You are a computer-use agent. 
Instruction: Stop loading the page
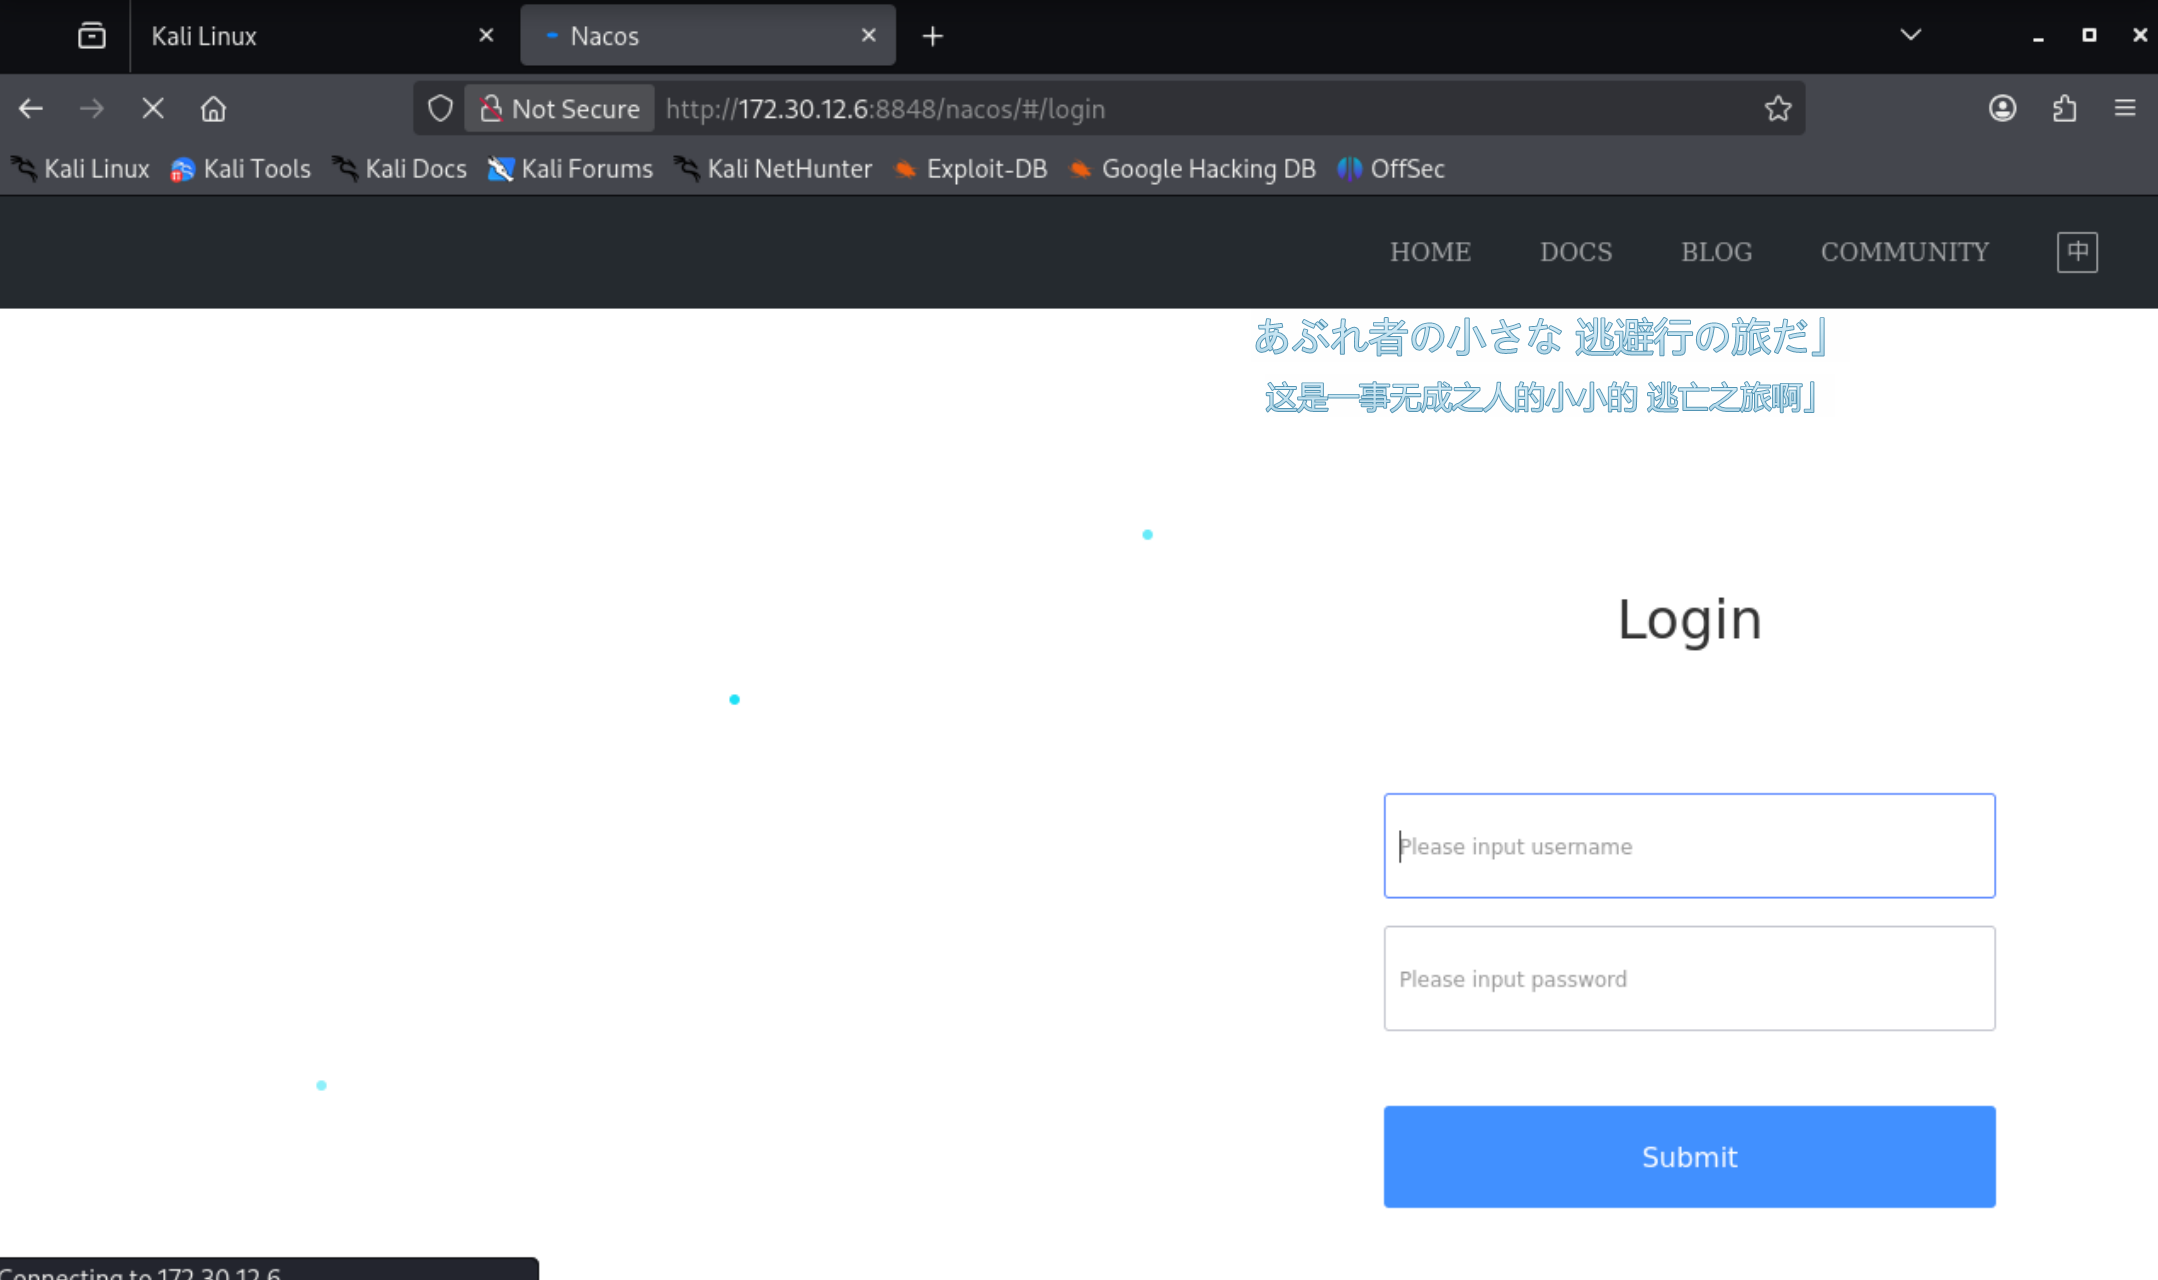click(x=153, y=108)
